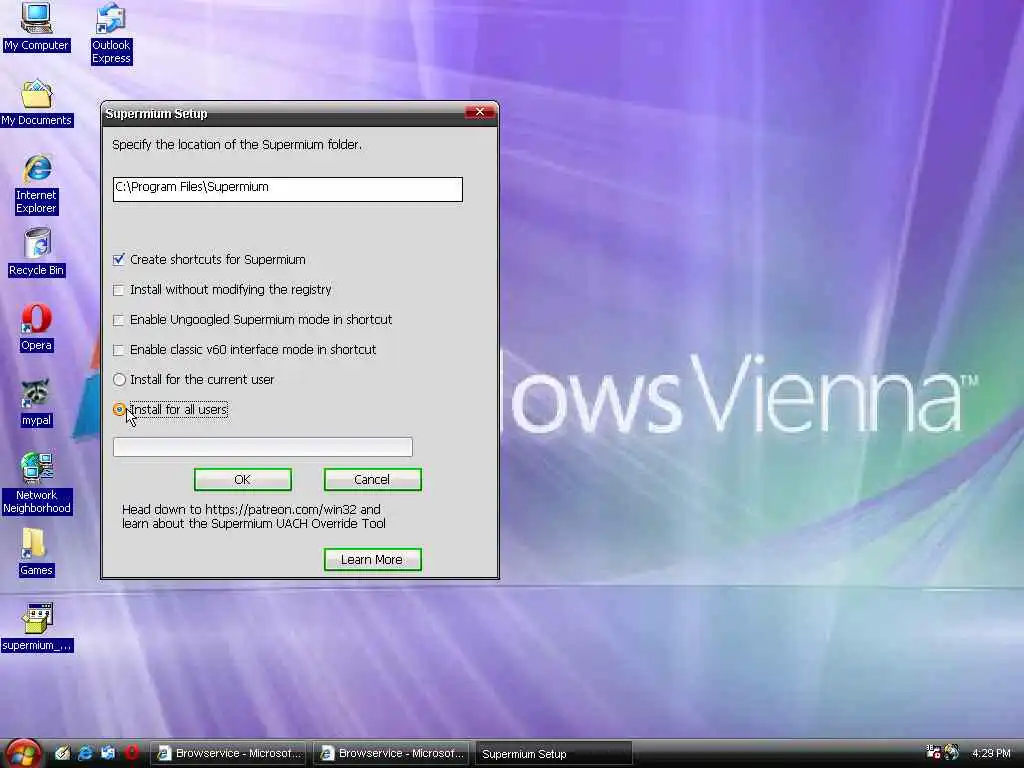Click Cancel in Supermium Setup
Screen dimensions: 1024x768
[372, 479]
